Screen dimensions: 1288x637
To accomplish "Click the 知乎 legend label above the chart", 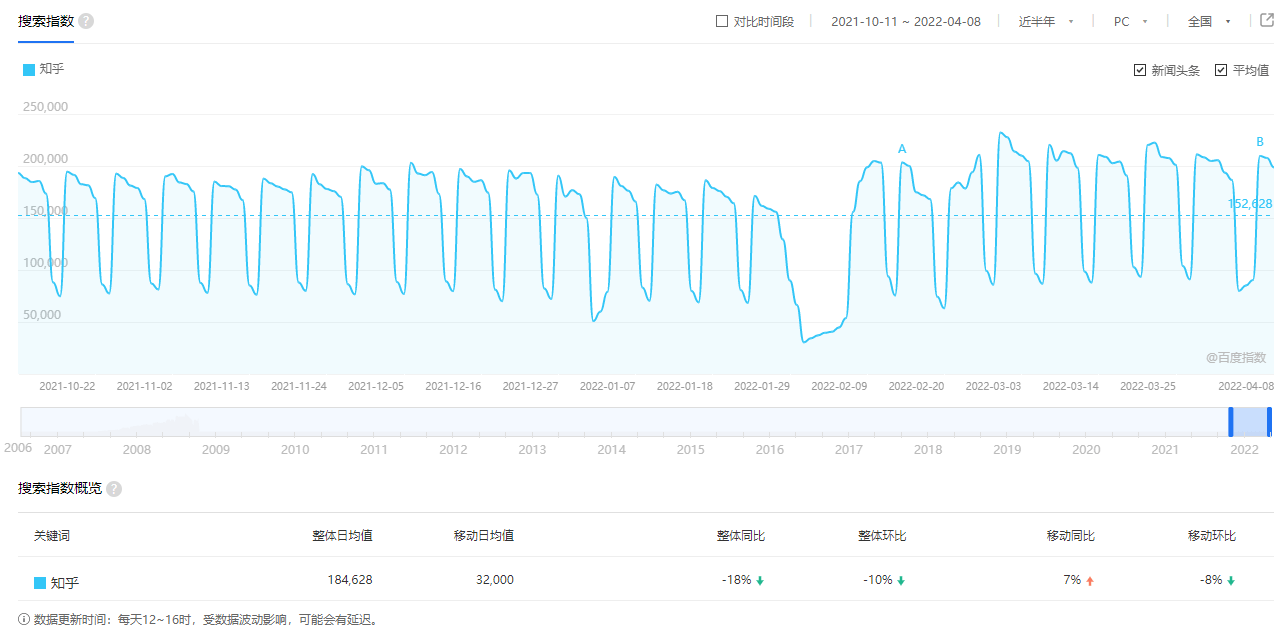I will [x=52, y=69].
